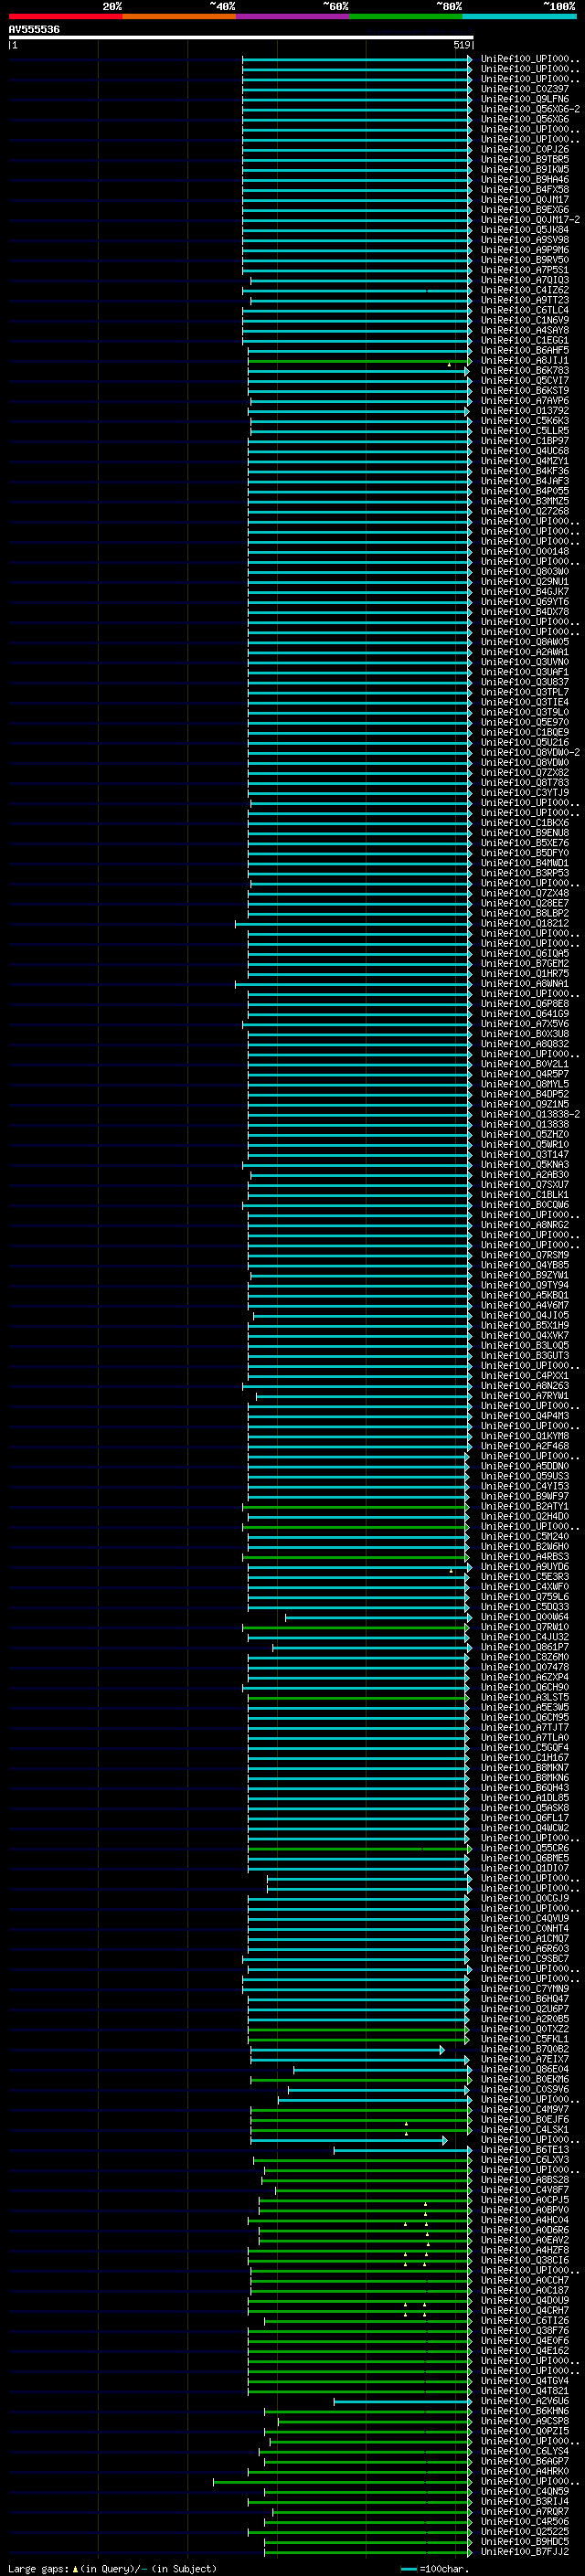Select the UniRef100_Q759L6 hit label
The width and height of the screenshot is (585, 2576).
click(x=525, y=1596)
